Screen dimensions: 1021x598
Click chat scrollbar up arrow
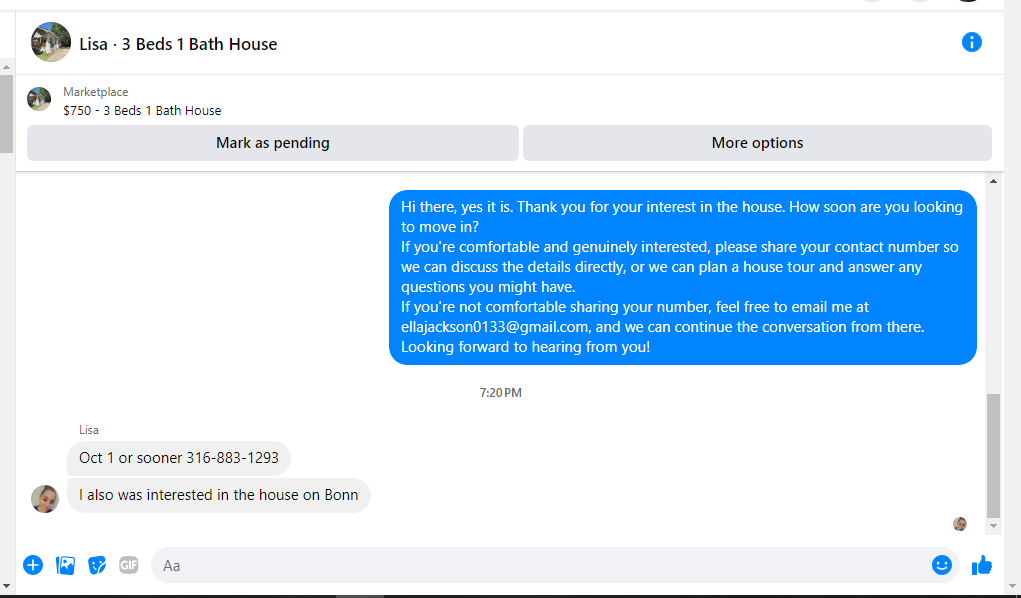[993, 181]
